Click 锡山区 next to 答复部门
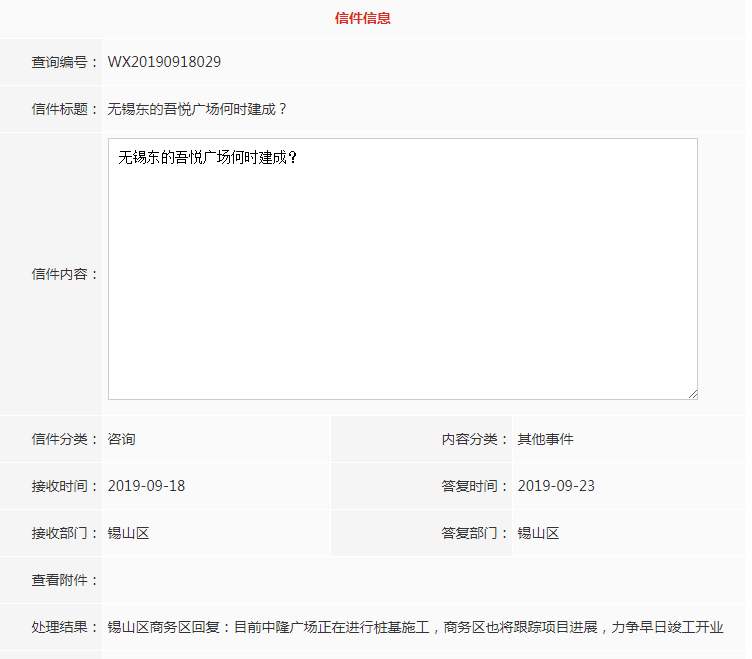This screenshot has width=752, height=659. tap(538, 533)
